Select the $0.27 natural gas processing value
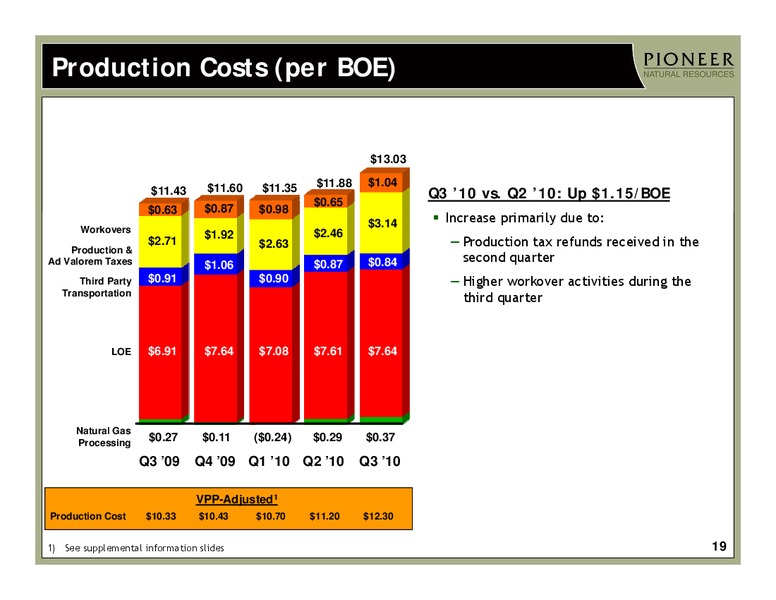Image resolution: width=776 pixels, height=600 pixels. tap(163, 437)
